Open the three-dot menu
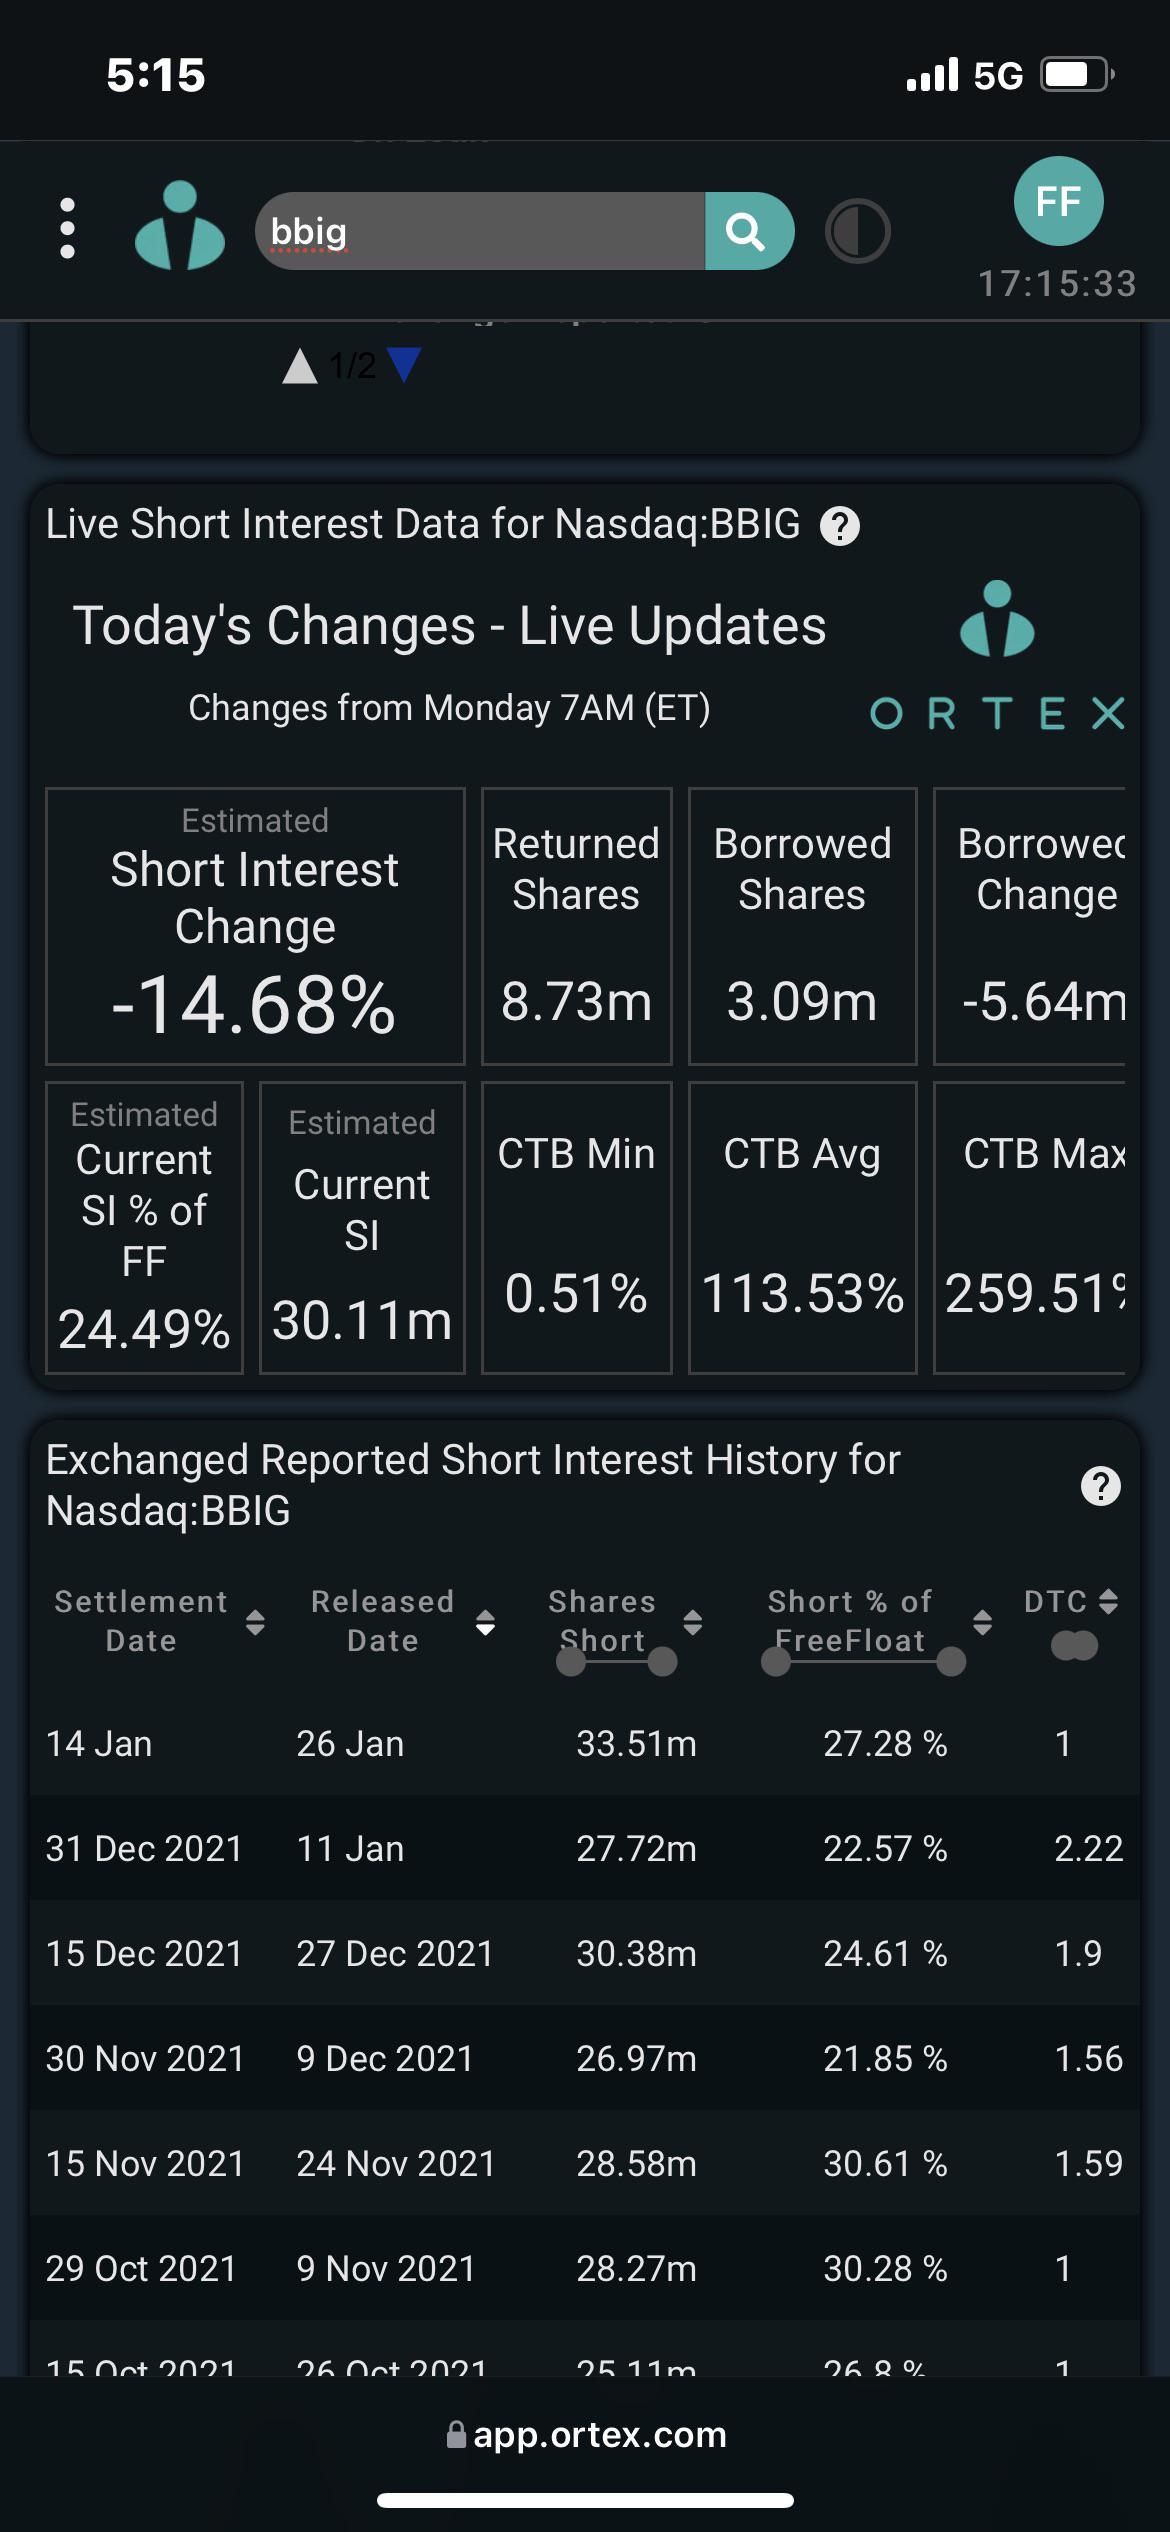This screenshot has height=2532, width=1170. [x=67, y=228]
